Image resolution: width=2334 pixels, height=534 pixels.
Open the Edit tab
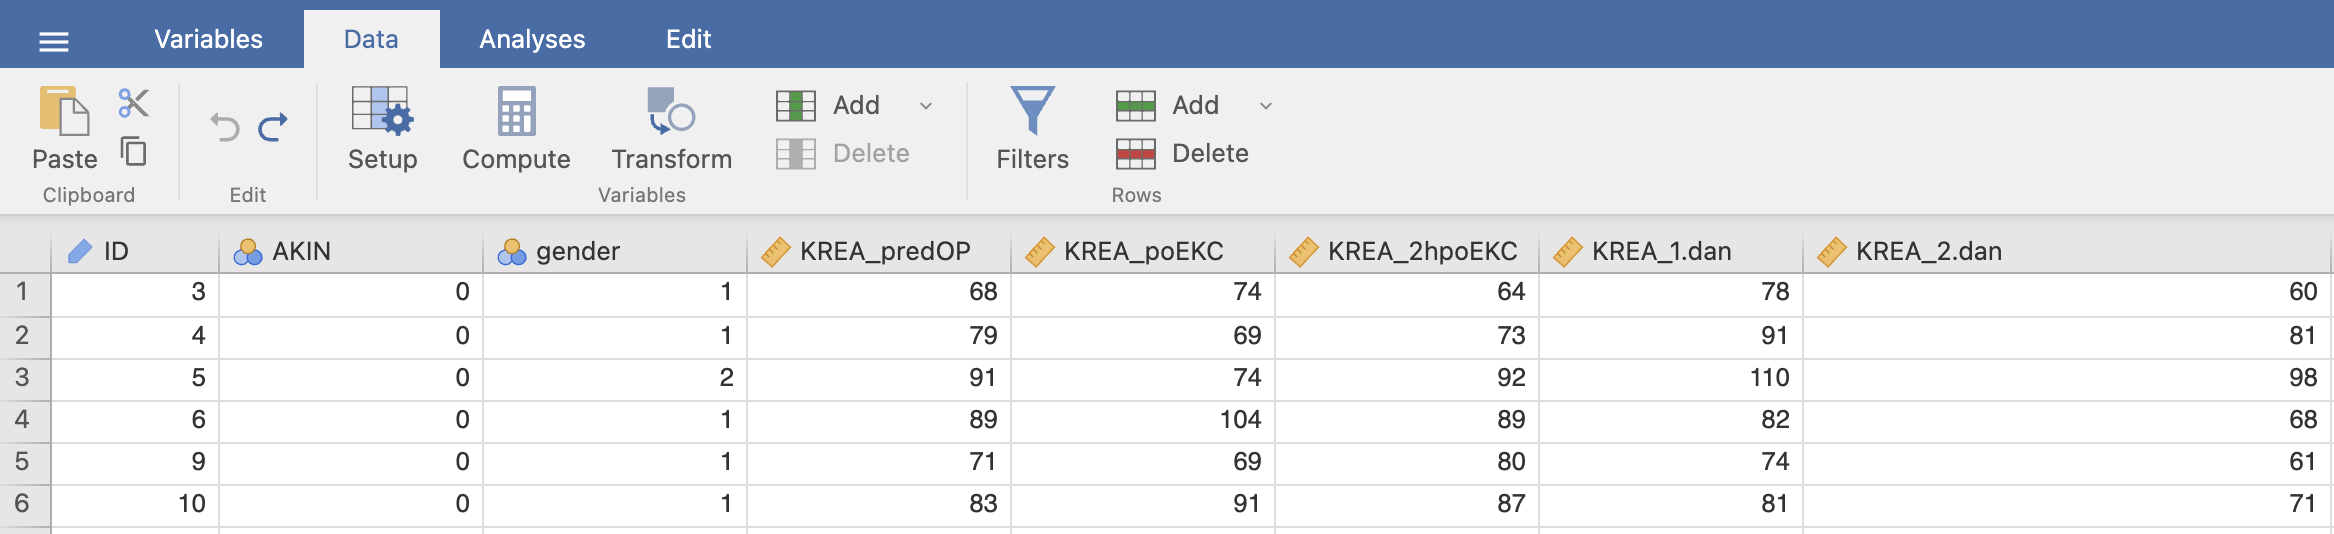688,39
